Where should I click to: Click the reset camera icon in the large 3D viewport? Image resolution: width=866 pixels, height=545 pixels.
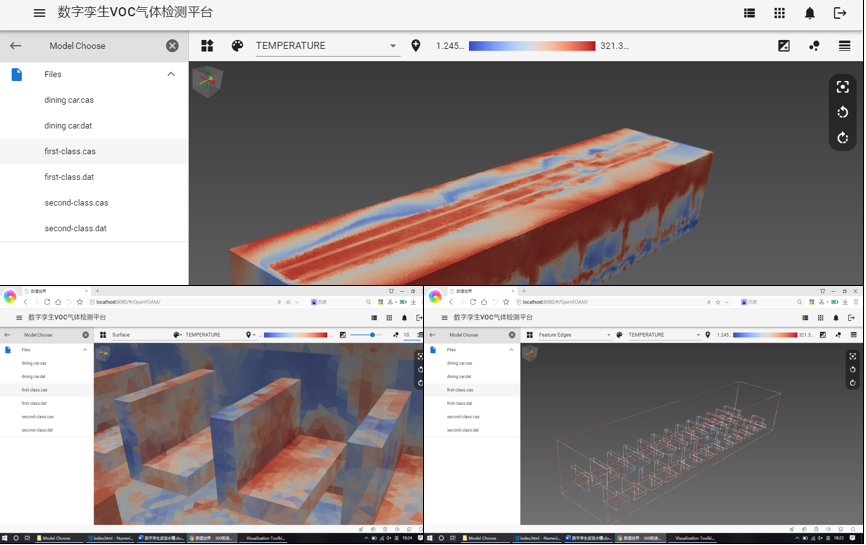click(843, 87)
